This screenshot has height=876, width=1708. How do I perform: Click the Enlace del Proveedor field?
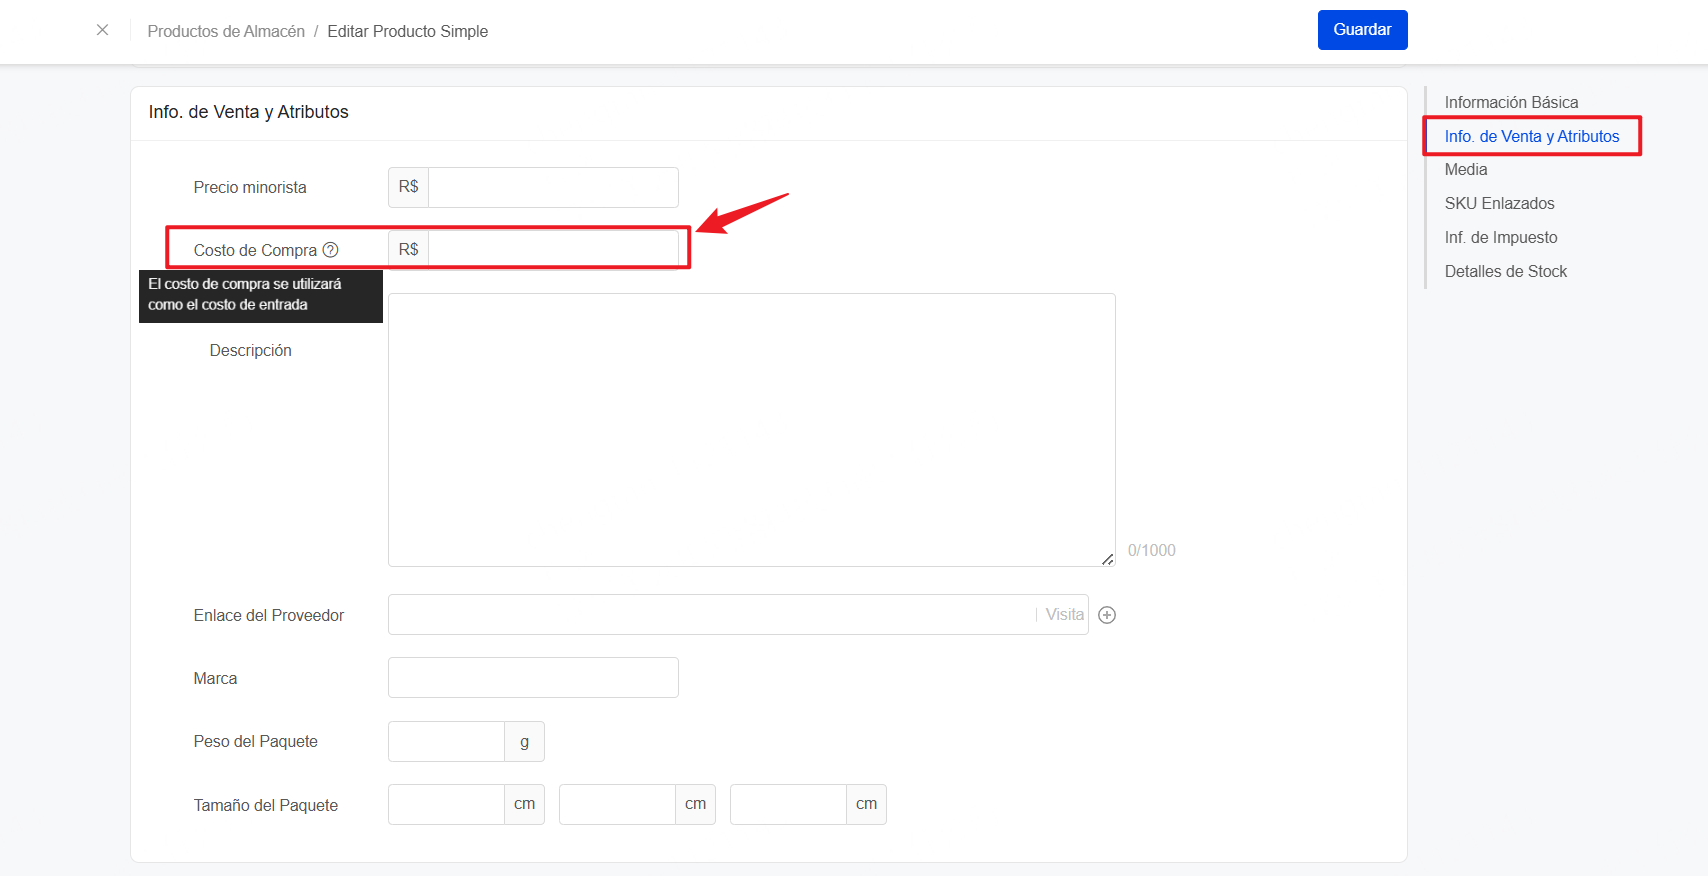point(710,615)
